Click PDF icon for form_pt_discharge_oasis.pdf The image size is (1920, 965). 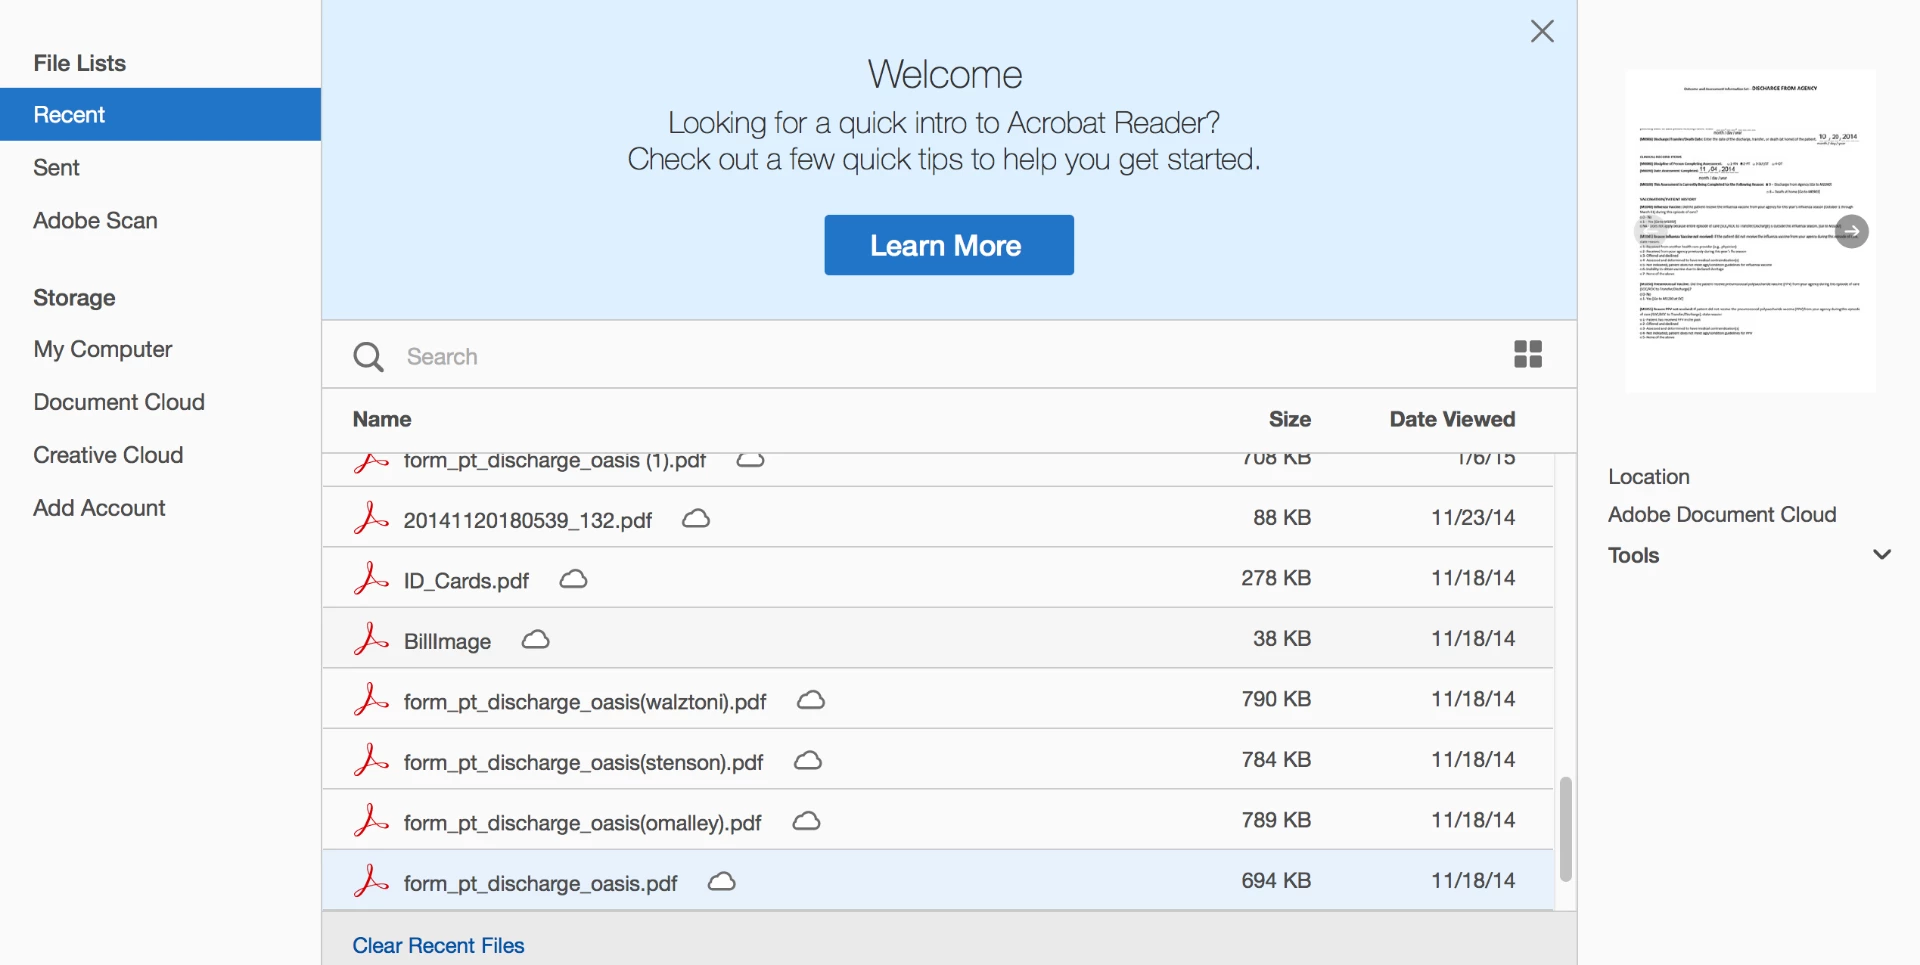(x=371, y=881)
